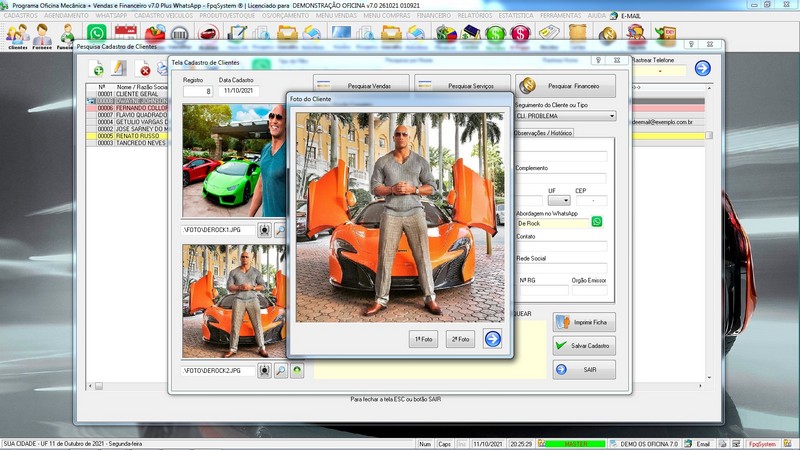This screenshot has height=450, width=800.
Task: Click 1ª Foto button
Action: point(423,339)
